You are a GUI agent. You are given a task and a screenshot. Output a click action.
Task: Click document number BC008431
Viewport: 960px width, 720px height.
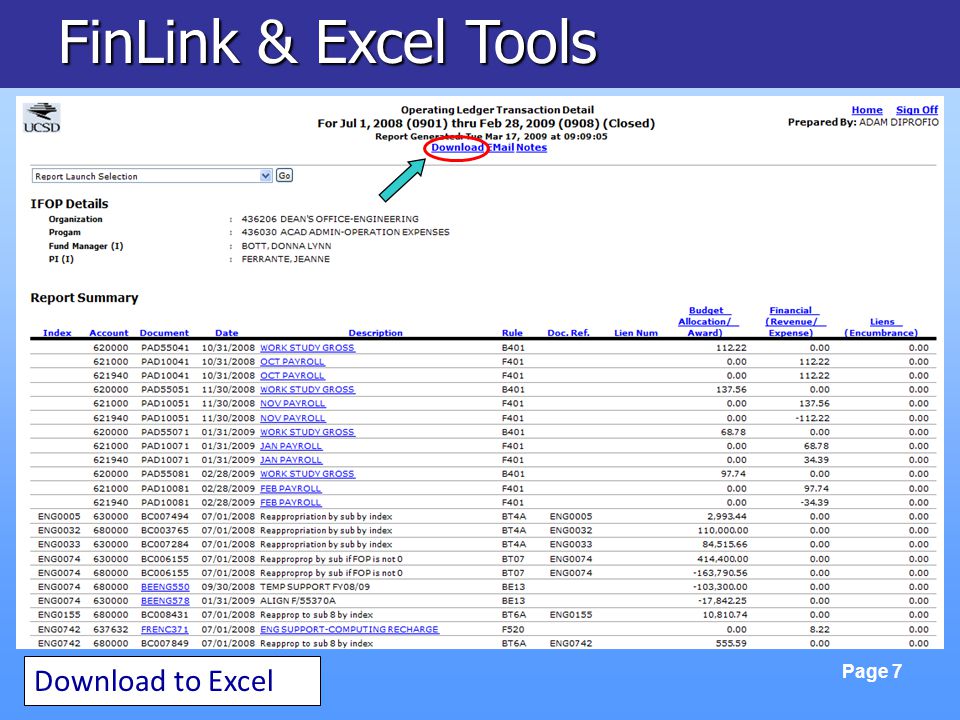point(165,615)
